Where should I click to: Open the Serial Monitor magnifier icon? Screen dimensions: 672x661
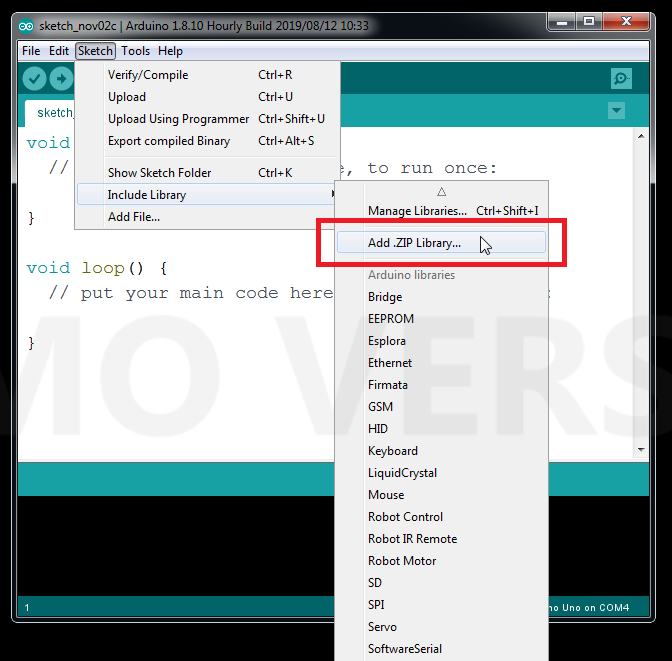coord(621,78)
